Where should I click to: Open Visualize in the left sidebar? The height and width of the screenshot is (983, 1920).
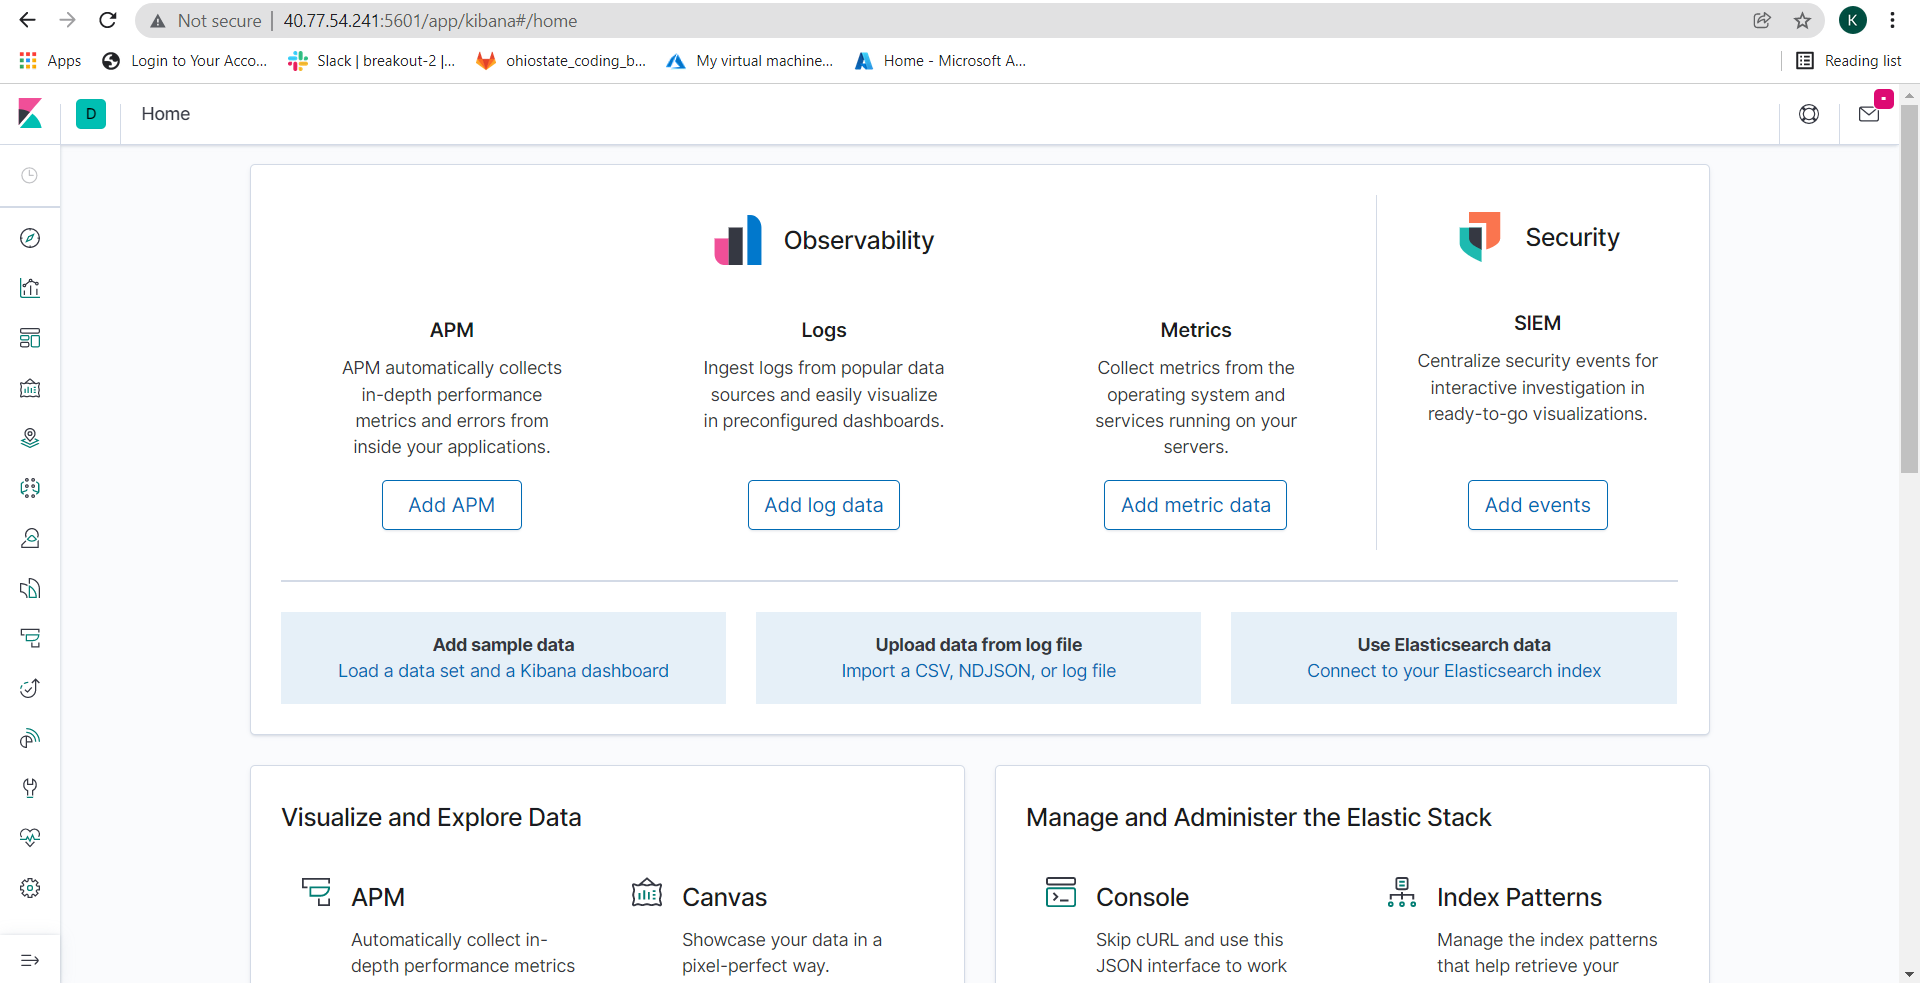pyautogui.click(x=30, y=288)
